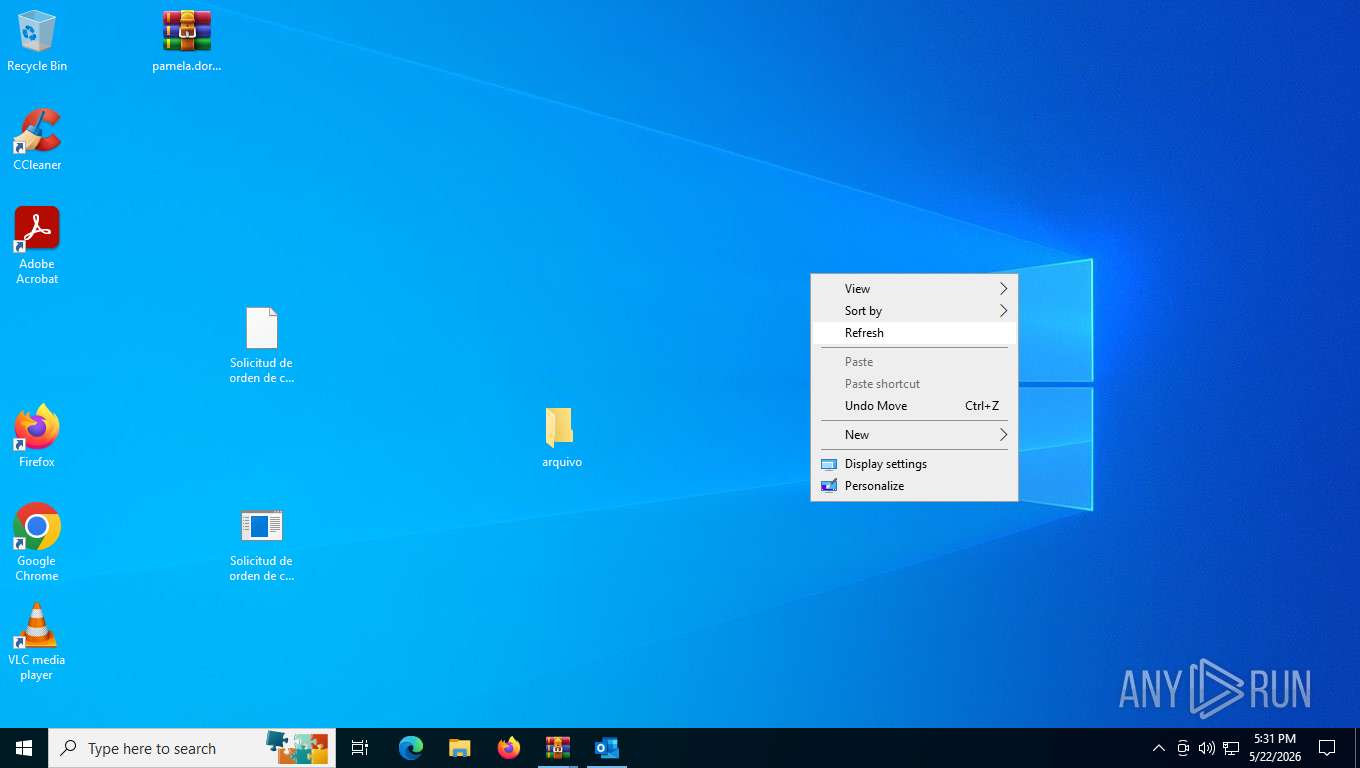1360x768 pixels.
Task: Expand the Sort by submenu
Action: tap(914, 311)
